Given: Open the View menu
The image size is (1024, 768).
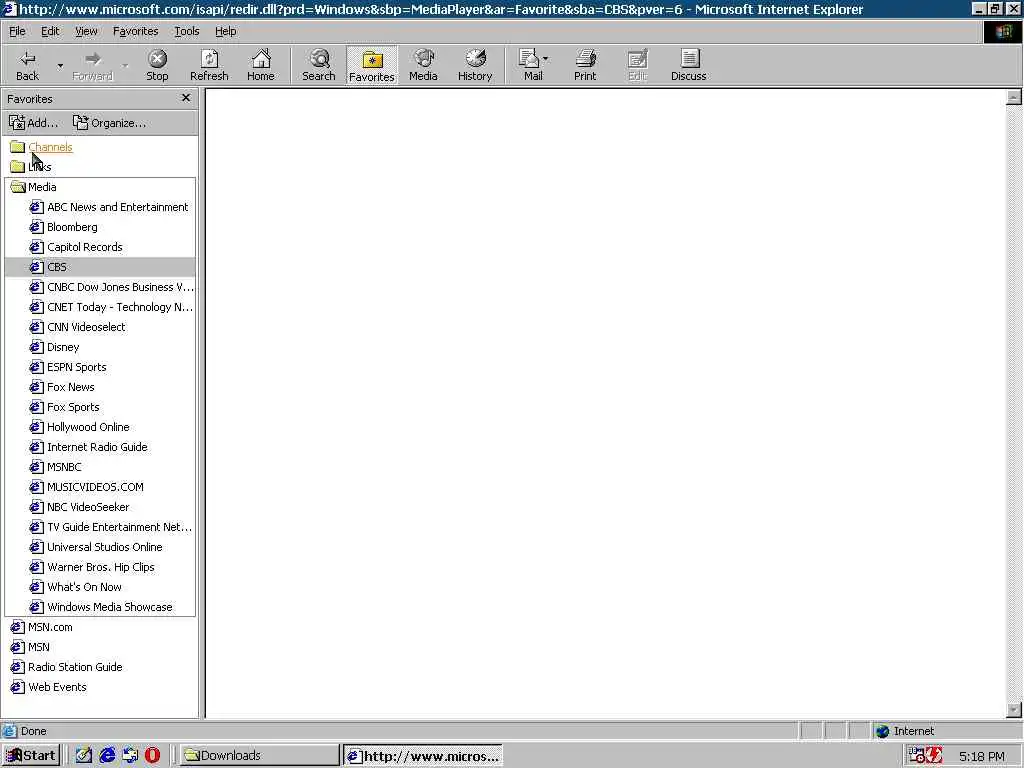Looking at the screenshot, I should [86, 31].
